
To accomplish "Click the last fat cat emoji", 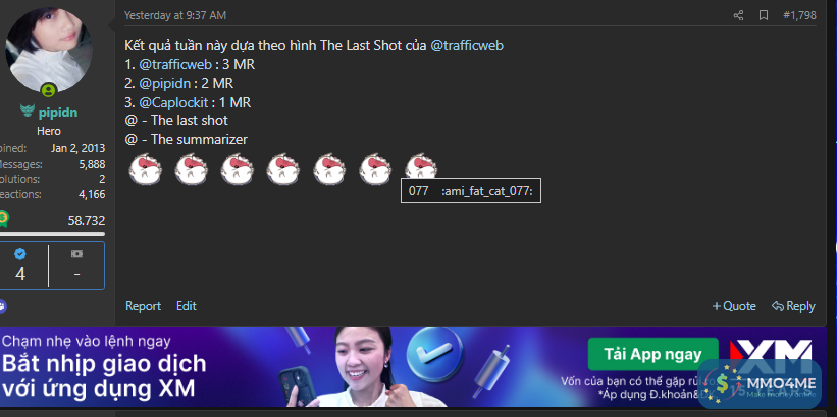I will click(x=421, y=166).
